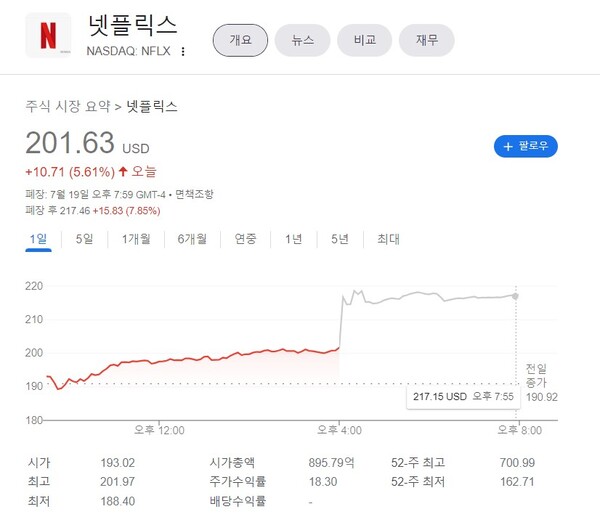Show the 6개월 chart range
This screenshot has width=600, height=517.
pyautogui.click(x=191, y=239)
